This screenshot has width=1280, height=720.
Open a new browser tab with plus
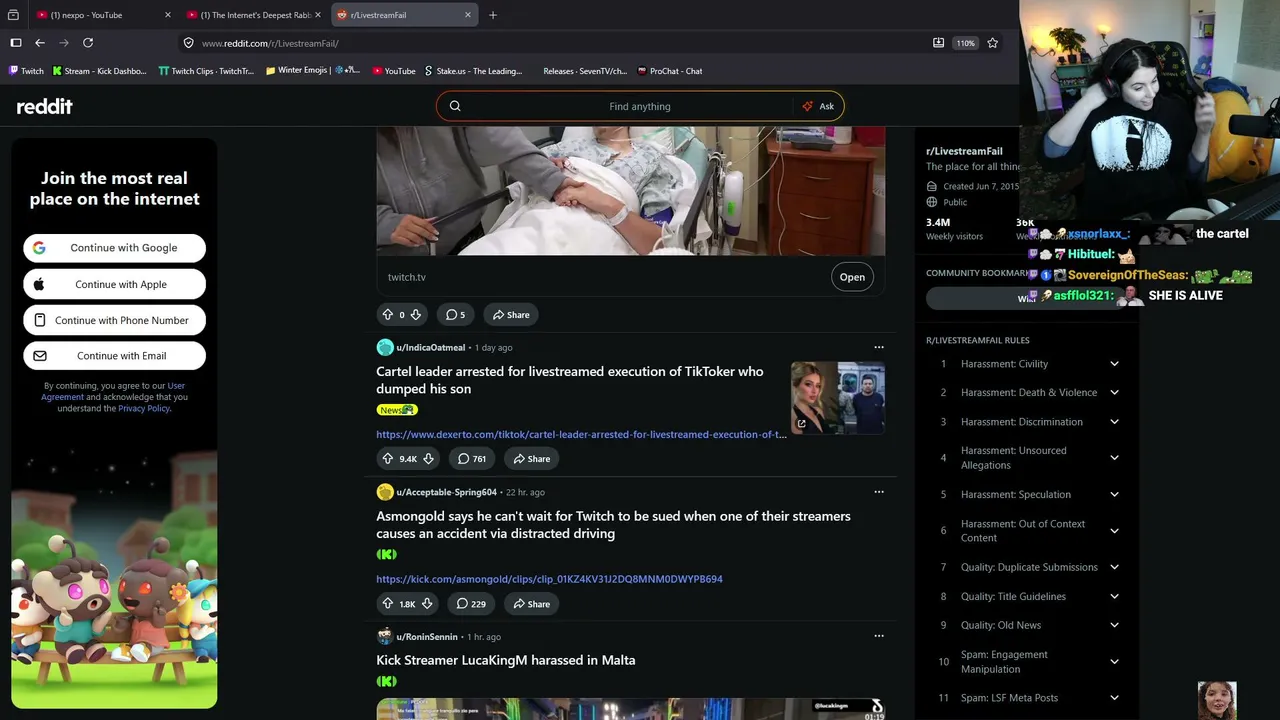(x=493, y=15)
